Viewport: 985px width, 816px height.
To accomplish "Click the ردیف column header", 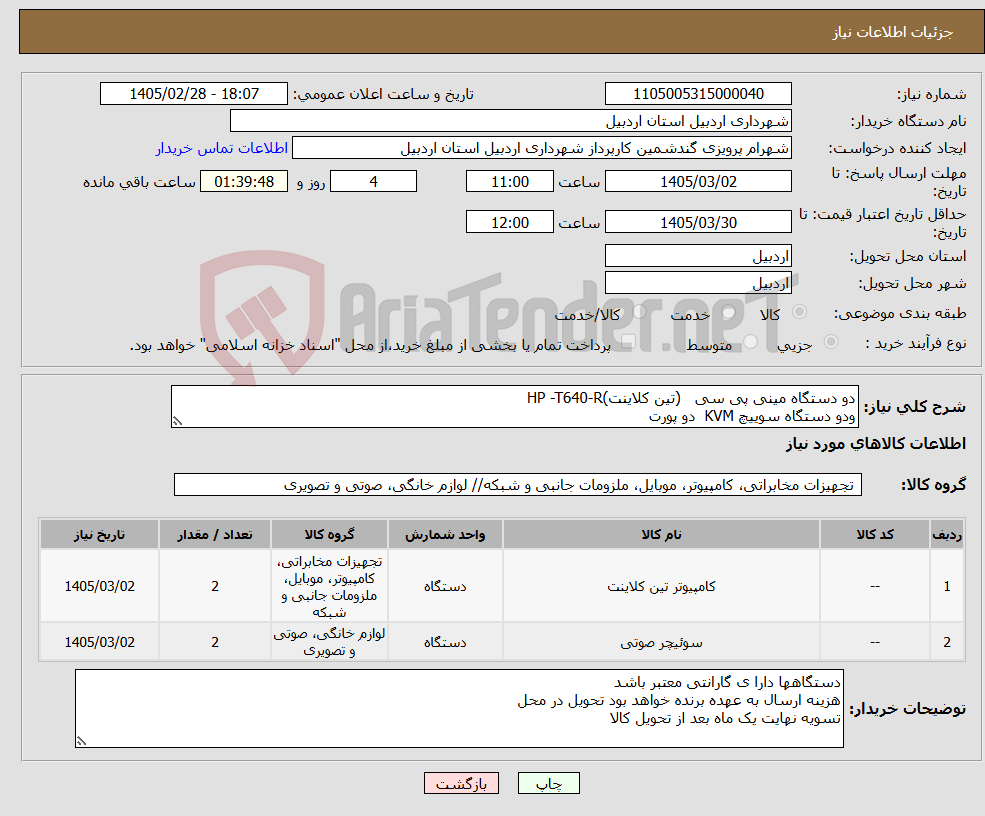I will point(947,535).
